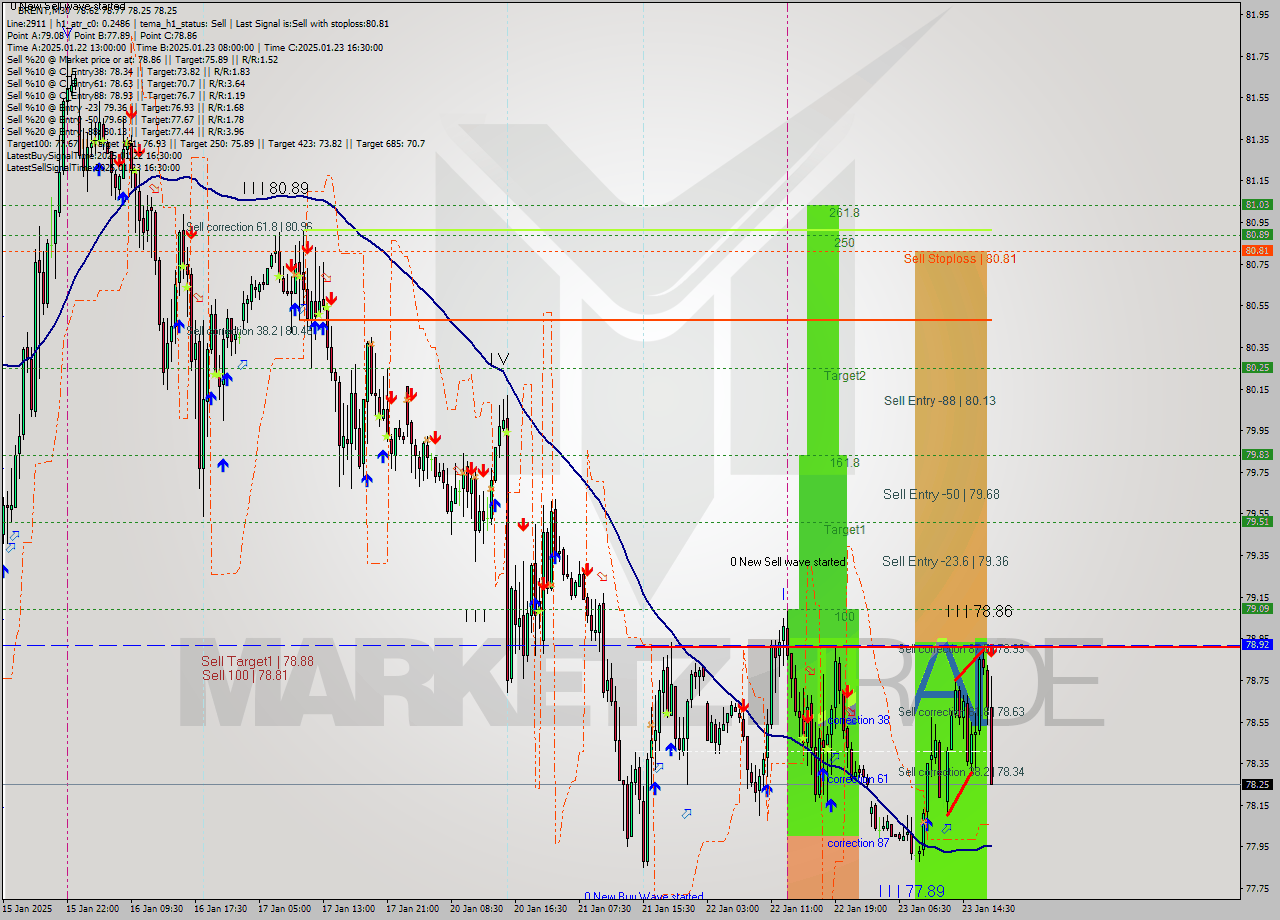Click the green 80.25 price marker
The height and width of the screenshot is (920, 1280).
pos(1257,367)
